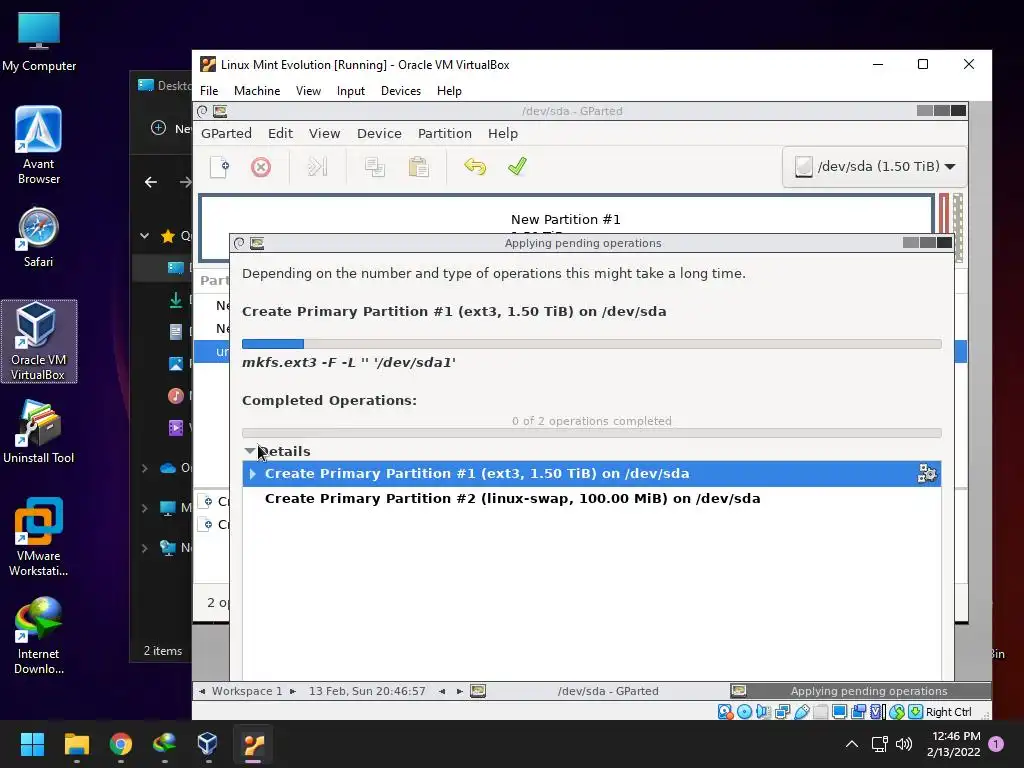Open Safari desktop shortcut
Viewport: 1024px width, 768px height.
39,238
